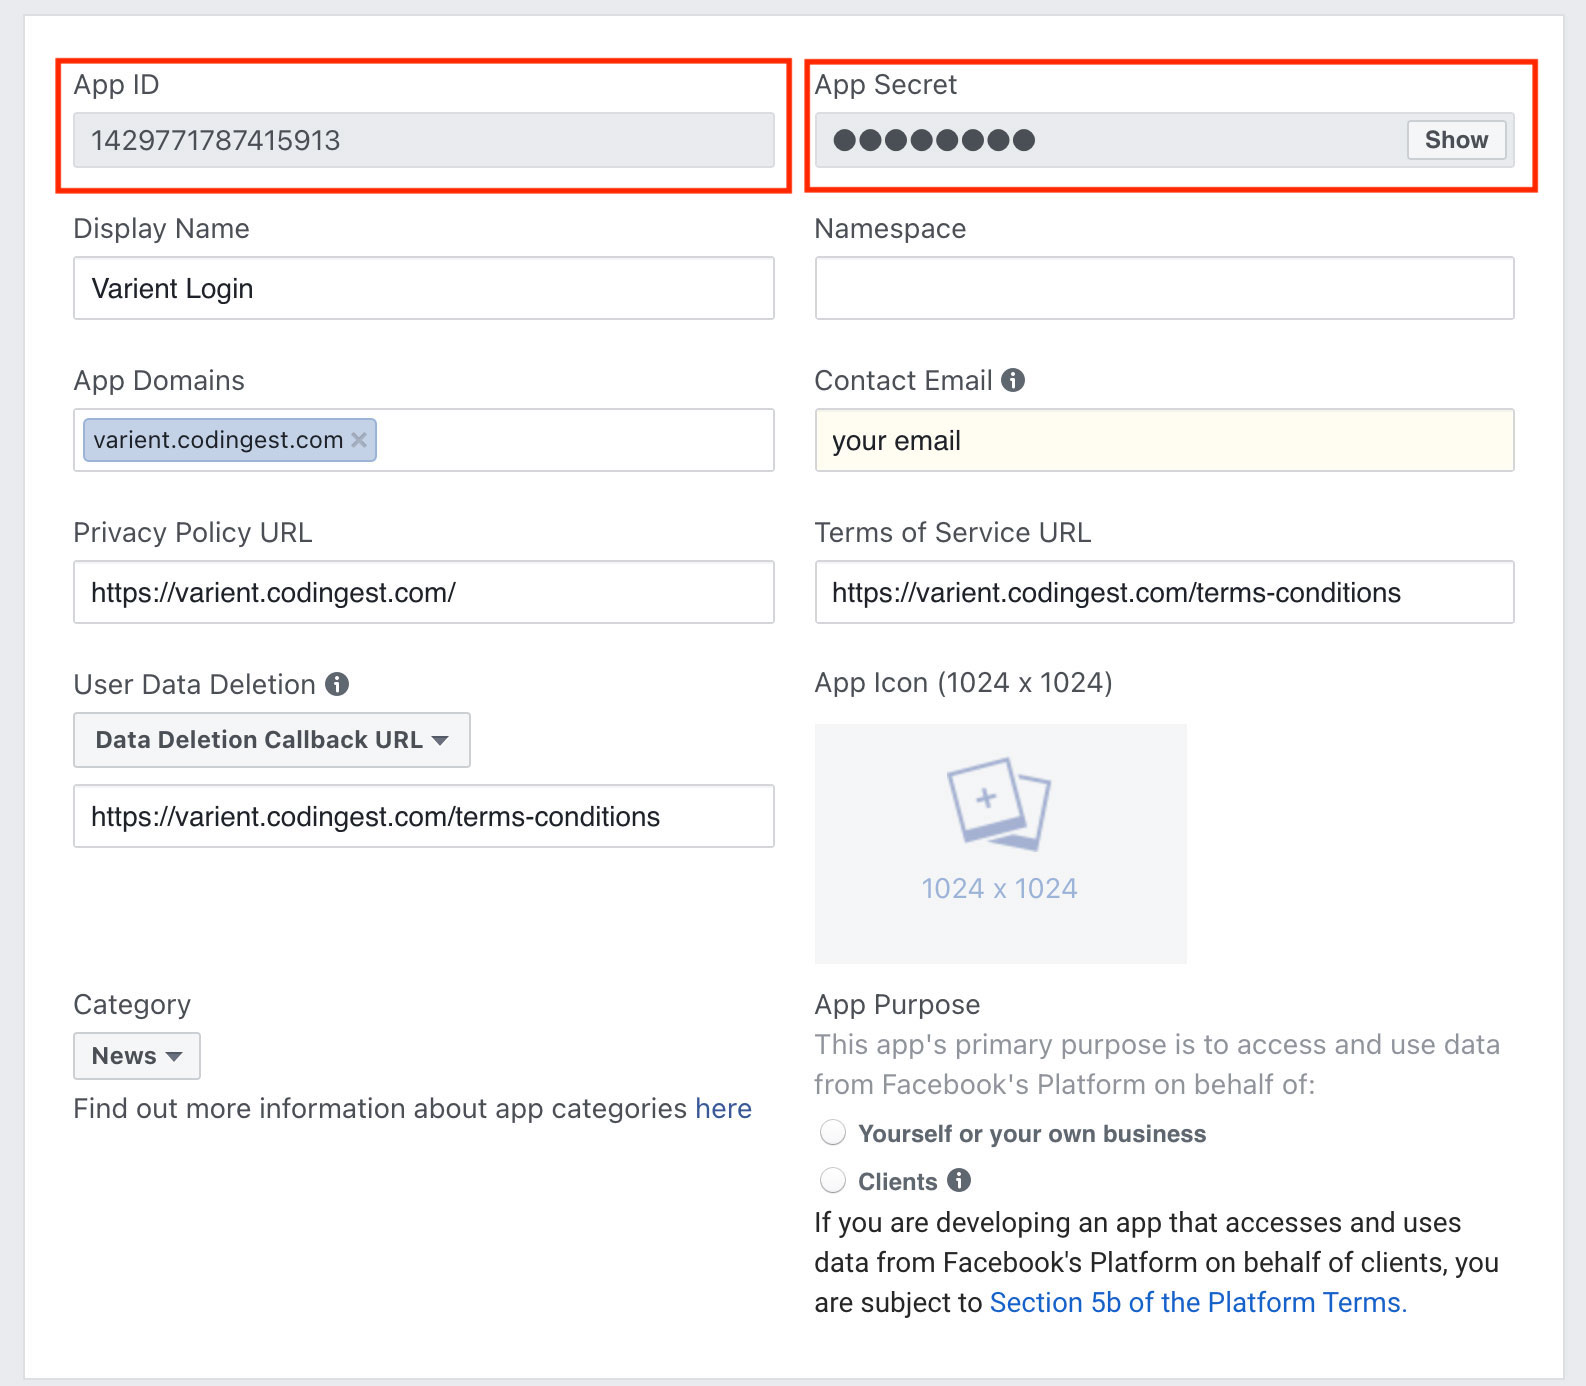Viewport: 1586px width, 1386px height.
Task: Click the User Data Deletion info icon
Action: (337, 684)
